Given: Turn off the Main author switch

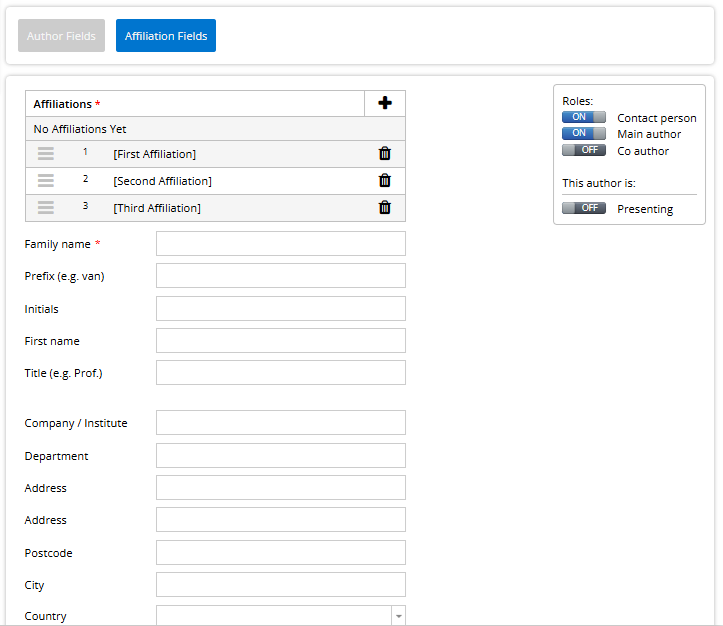Looking at the screenshot, I should coord(583,133).
